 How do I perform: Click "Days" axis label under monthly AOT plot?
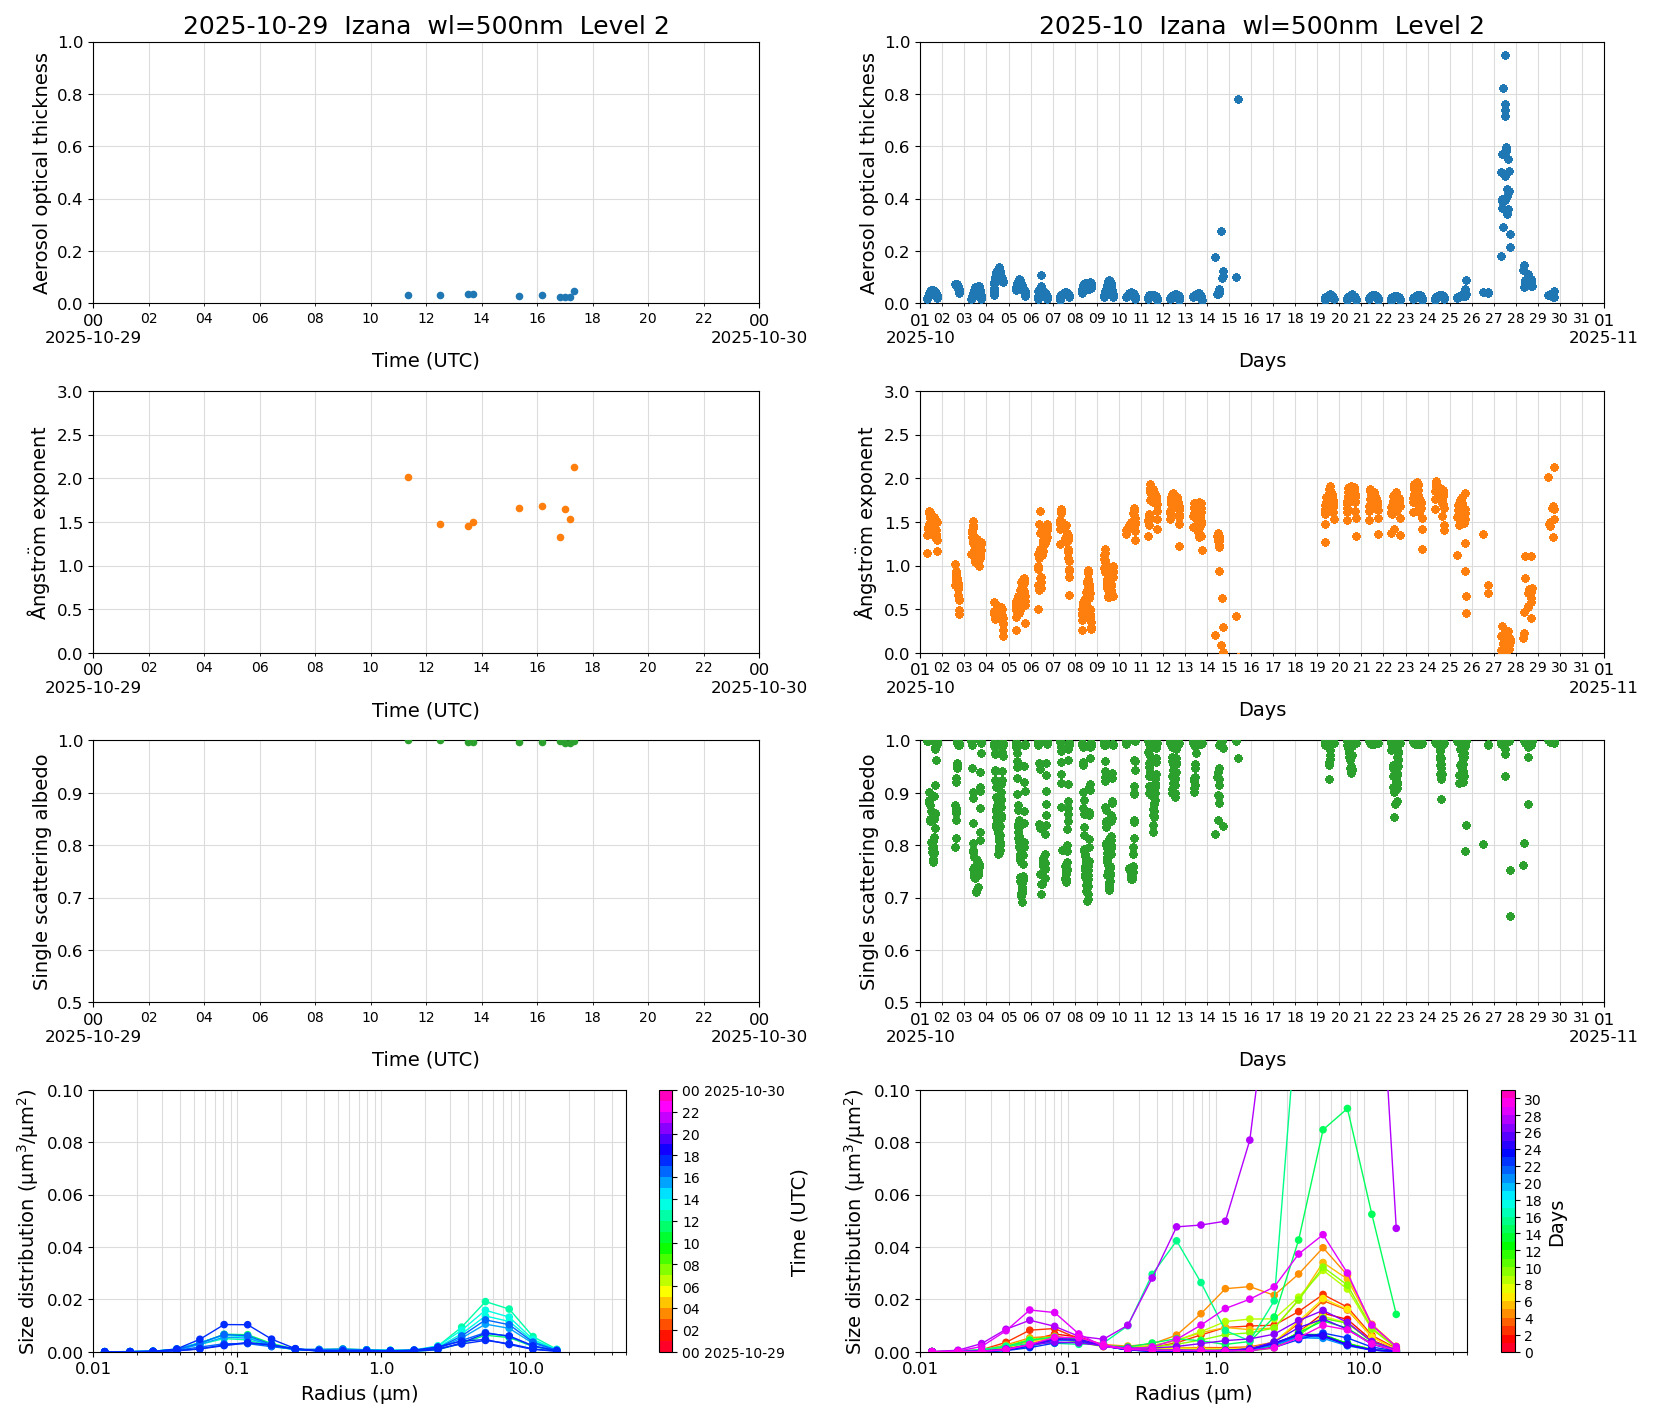[1262, 360]
